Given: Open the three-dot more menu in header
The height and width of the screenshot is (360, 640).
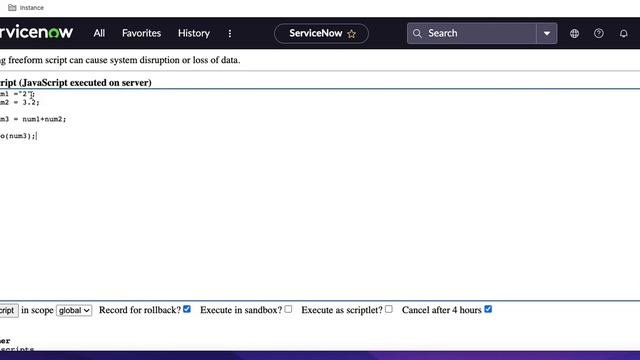Looking at the screenshot, I should 230,33.
